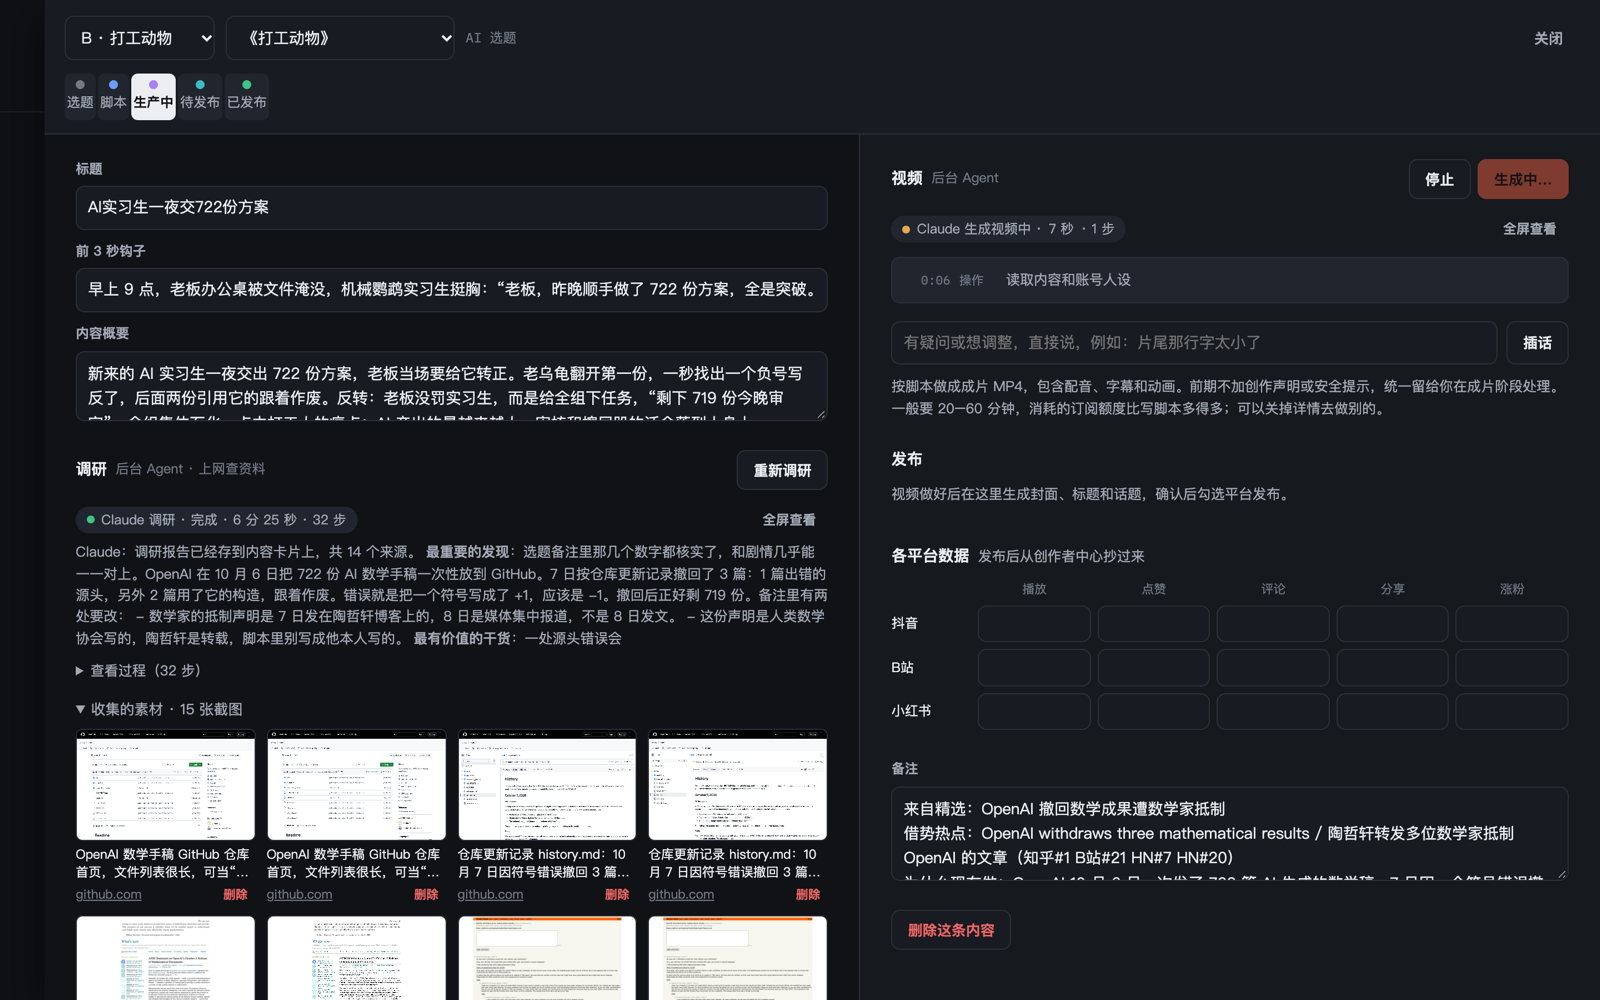Send interjection with 插话 button
This screenshot has width=1600, height=1000.
tap(1537, 343)
